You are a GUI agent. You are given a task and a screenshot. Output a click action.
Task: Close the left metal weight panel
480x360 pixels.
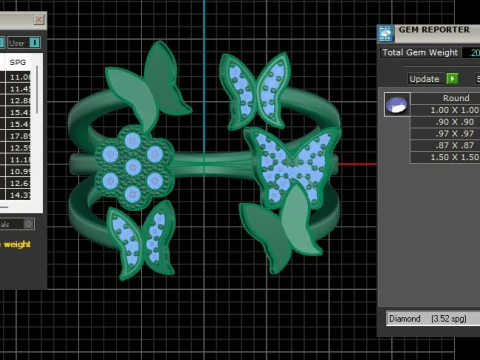click(x=39, y=20)
